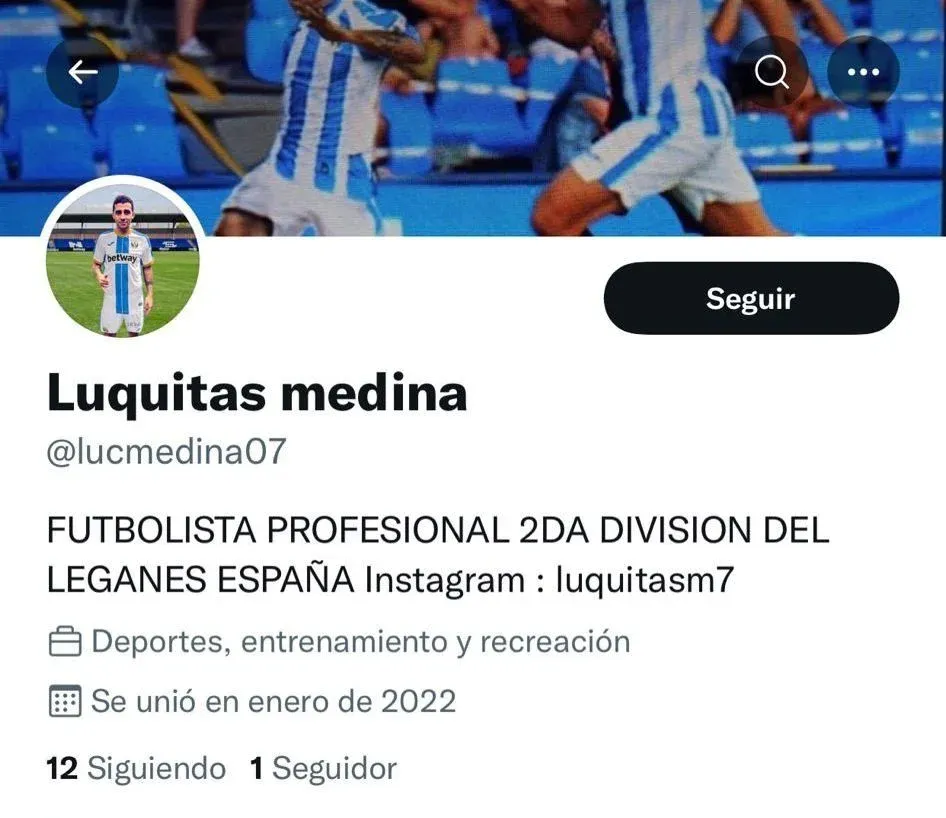Click the number 1 follower count
This screenshot has height=818, width=946.
256,768
